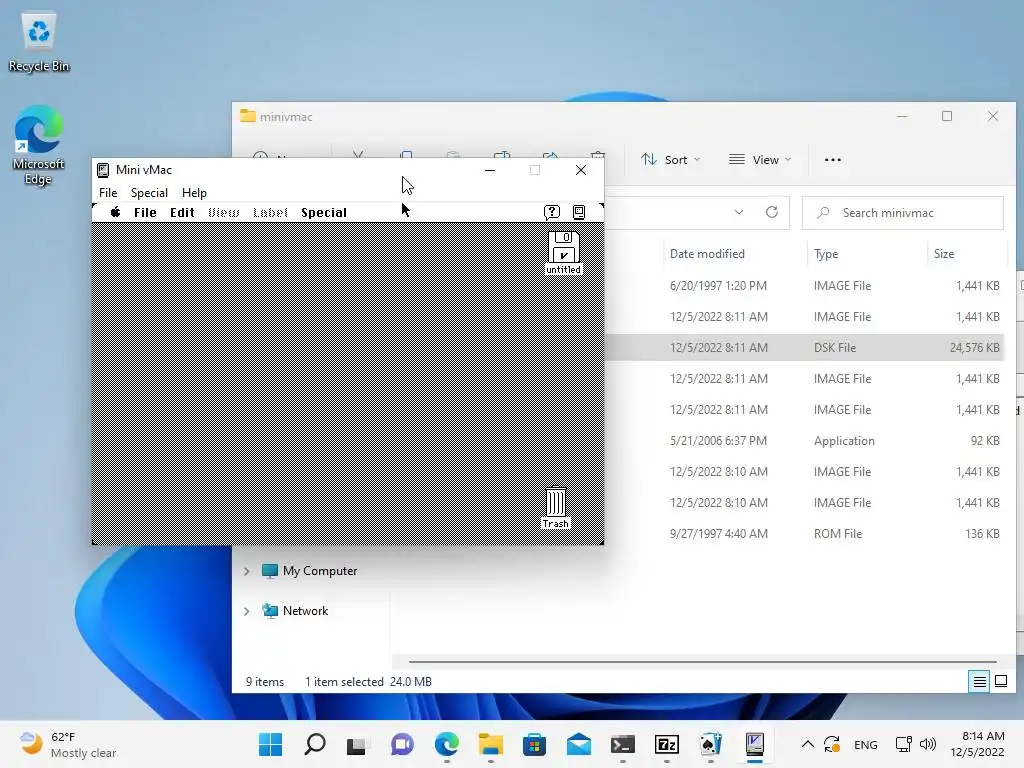Open Mini vMac window's File menu
The width and height of the screenshot is (1024, 768).
tap(108, 193)
